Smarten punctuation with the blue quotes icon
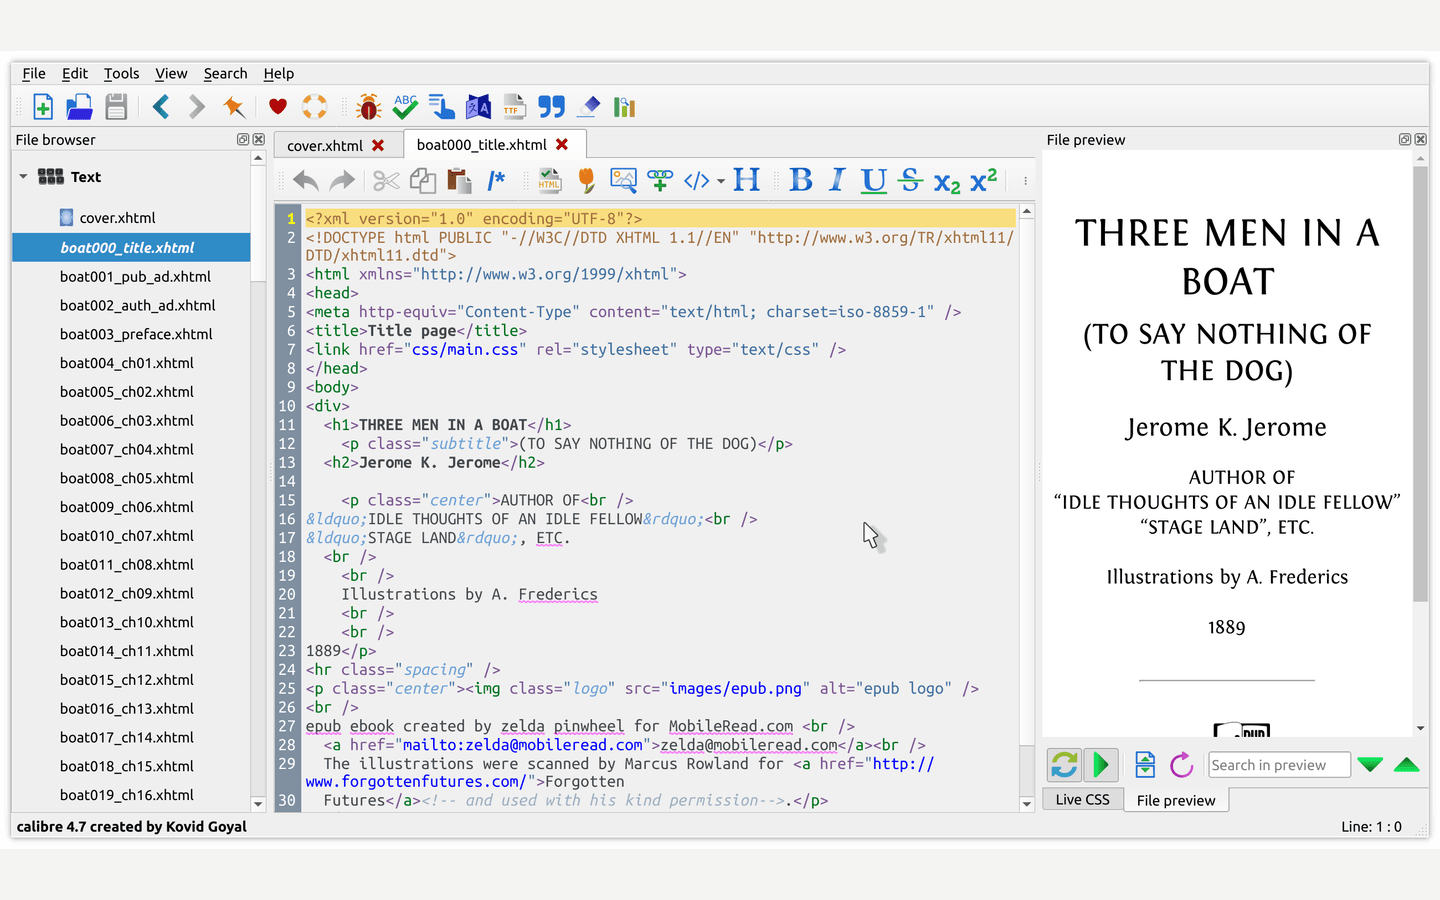1440x900 pixels. click(551, 107)
